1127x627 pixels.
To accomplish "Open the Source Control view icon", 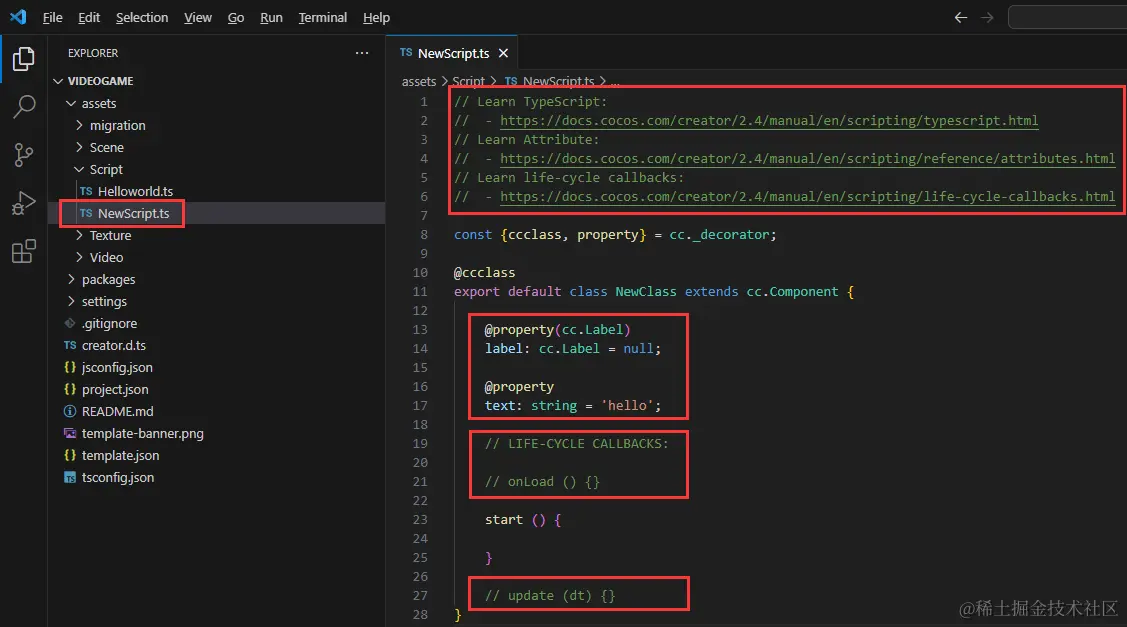I will [23, 155].
